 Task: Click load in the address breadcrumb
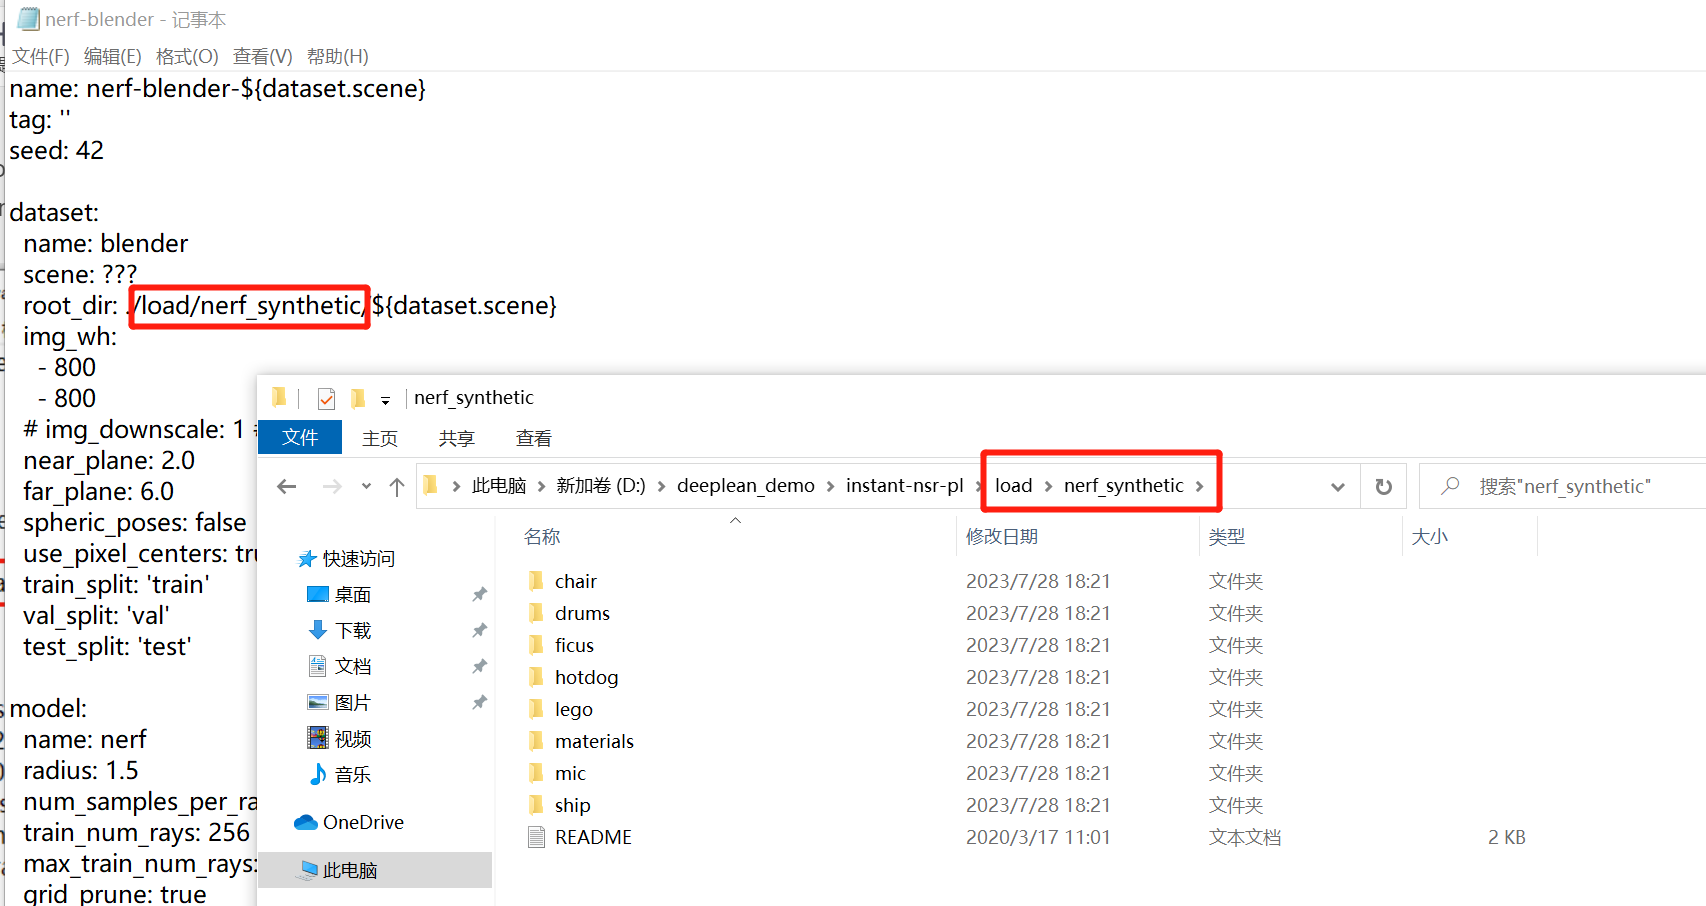(1013, 486)
